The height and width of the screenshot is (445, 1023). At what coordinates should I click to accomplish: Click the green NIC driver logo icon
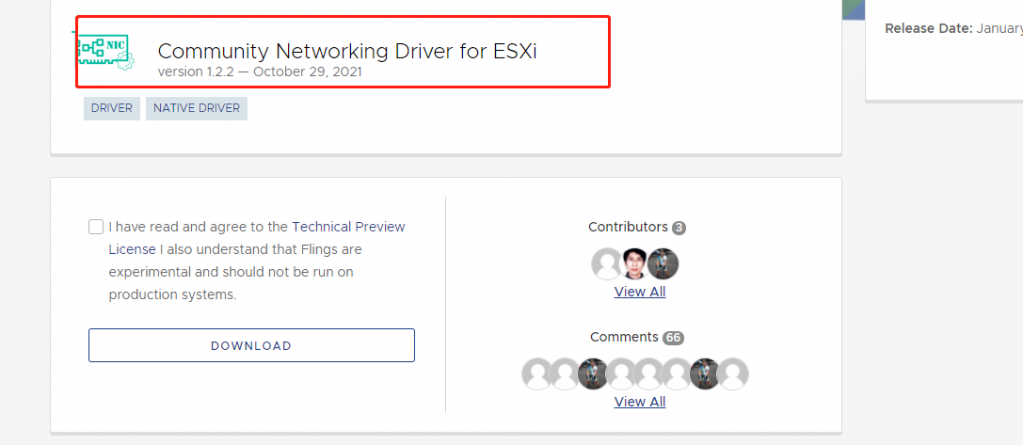point(103,52)
